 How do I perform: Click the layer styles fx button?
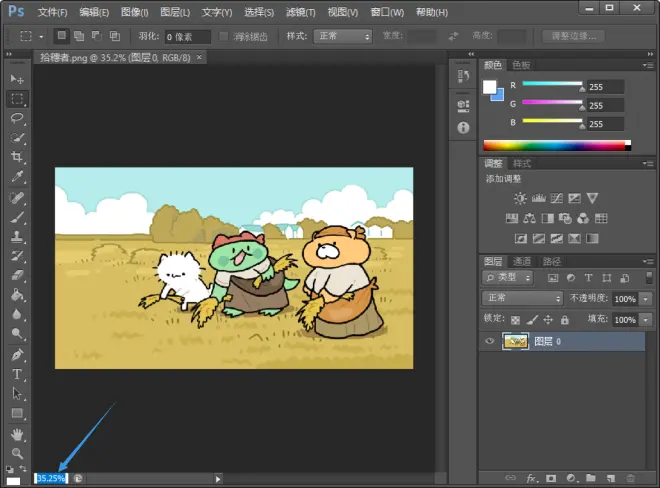(x=531, y=478)
